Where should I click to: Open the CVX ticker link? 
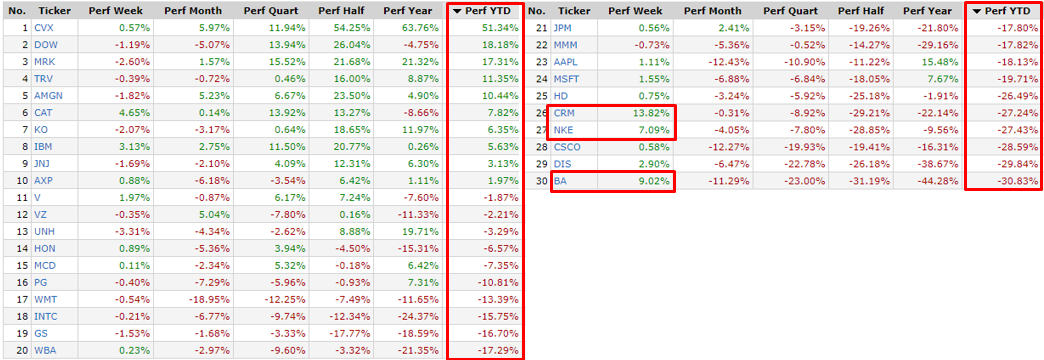(44, 28)
